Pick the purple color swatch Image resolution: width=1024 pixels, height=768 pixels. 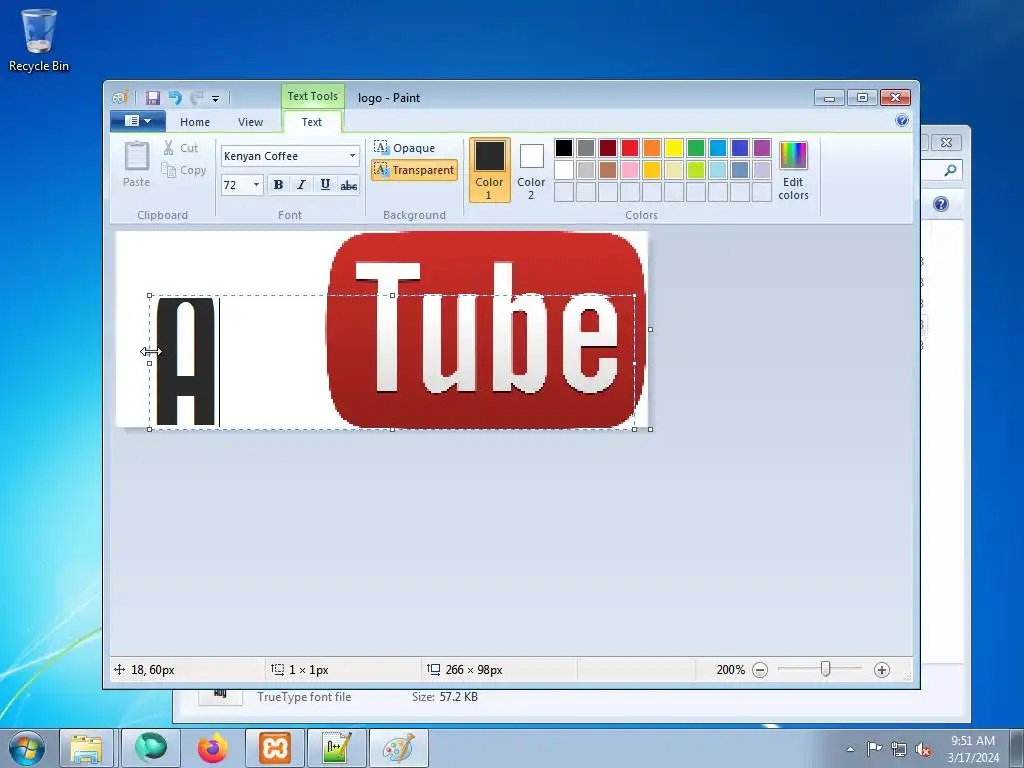point(761,148)
